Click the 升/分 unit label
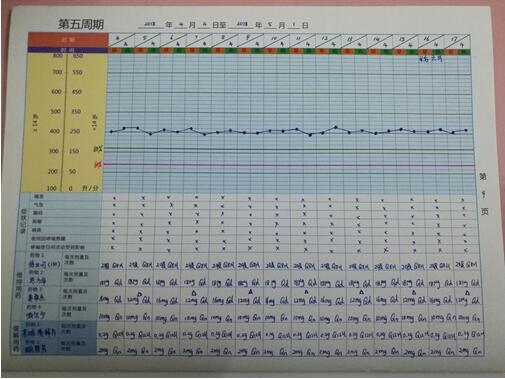This screenshot has height=379, width=505. 90,188
